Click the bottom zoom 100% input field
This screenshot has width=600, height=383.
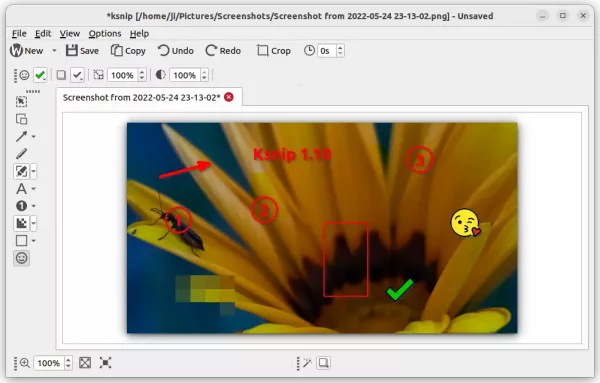[49, 363]
